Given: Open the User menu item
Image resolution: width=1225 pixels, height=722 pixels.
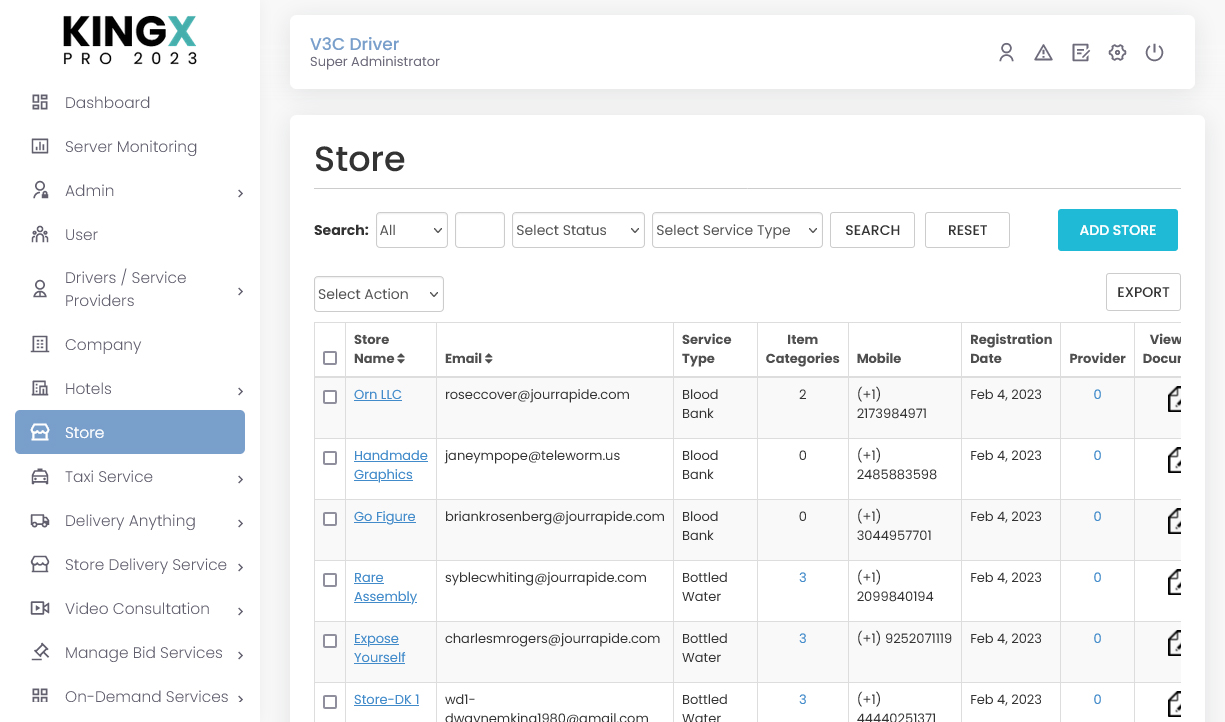Looking at the screenshot, I should click(81, 234).
